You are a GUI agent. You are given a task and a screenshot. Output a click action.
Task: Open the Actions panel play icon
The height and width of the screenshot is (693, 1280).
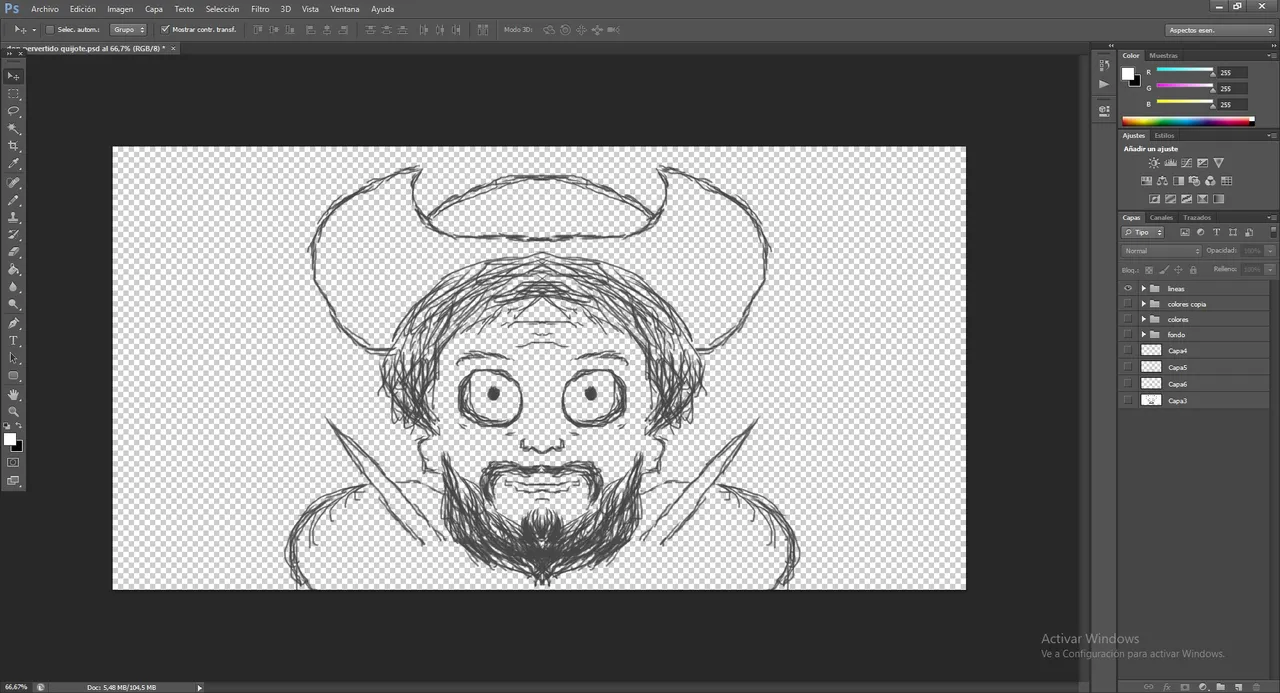pos(1104,84)
